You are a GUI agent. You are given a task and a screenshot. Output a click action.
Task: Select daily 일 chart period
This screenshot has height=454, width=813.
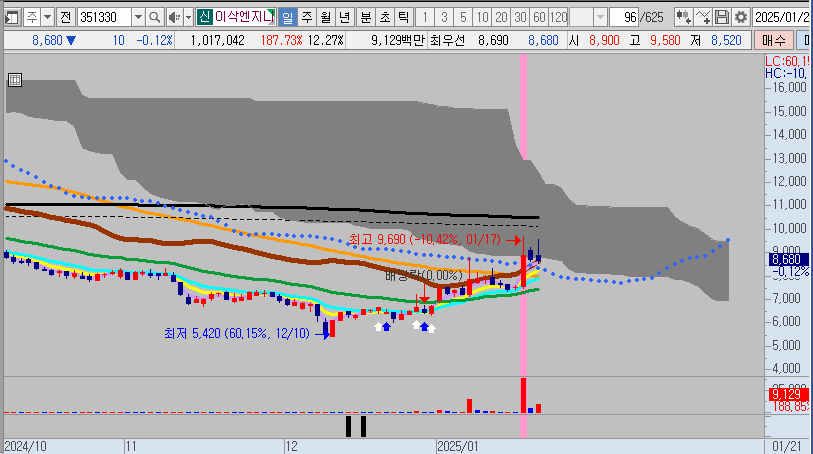pos(287,17)
